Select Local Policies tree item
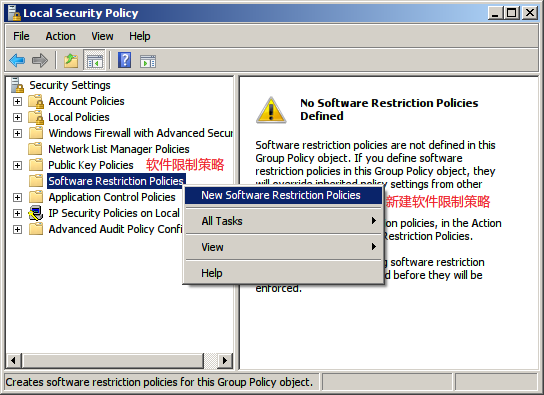544x395 pixels. point(79,117)
